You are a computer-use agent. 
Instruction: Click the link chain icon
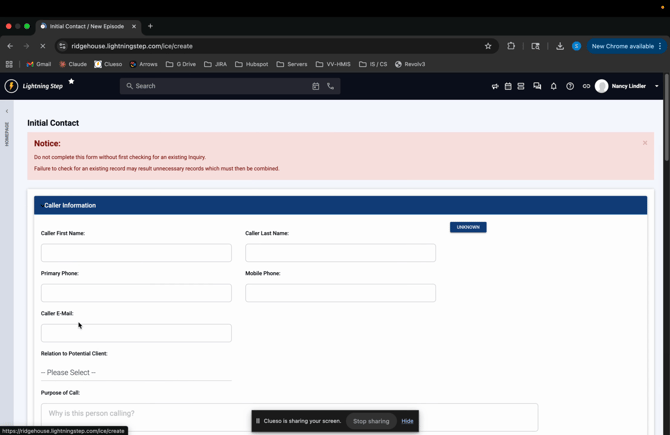click(586, 87)
